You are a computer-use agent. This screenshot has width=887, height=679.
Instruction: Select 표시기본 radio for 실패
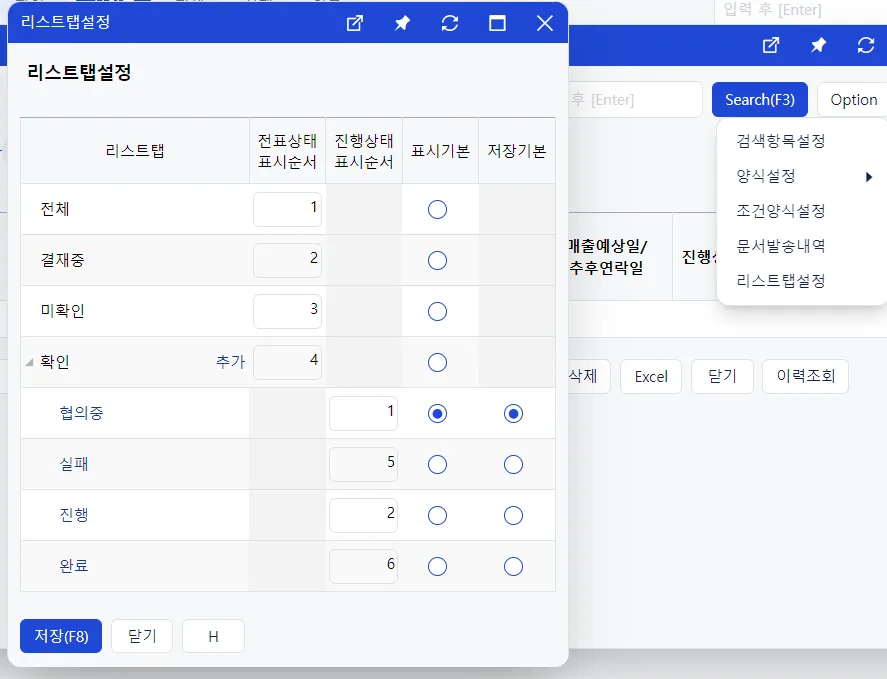pyautogui.click(x=437, y=465)
